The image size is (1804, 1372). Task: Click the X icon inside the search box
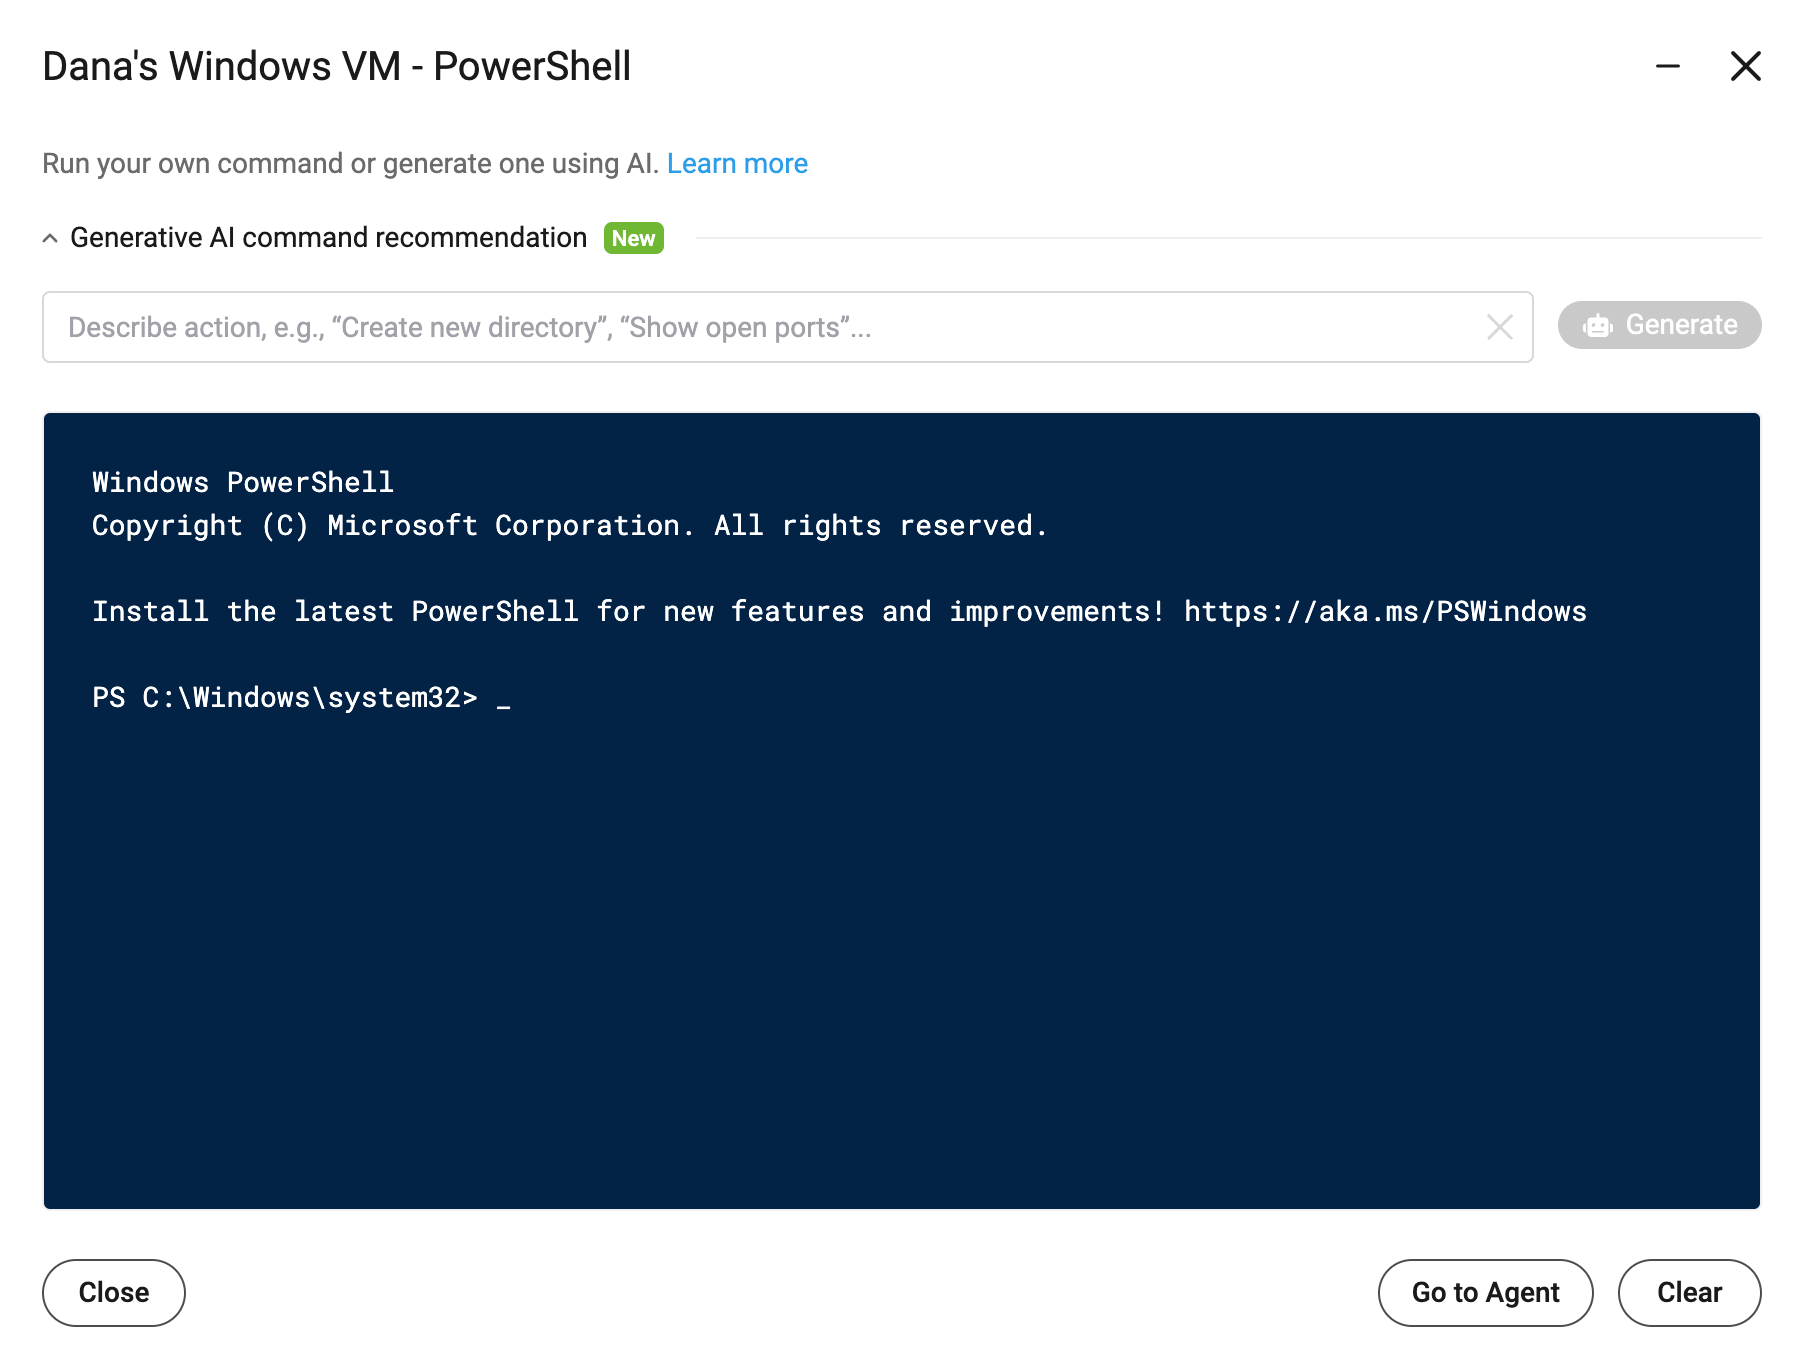tap(1500, 327)
